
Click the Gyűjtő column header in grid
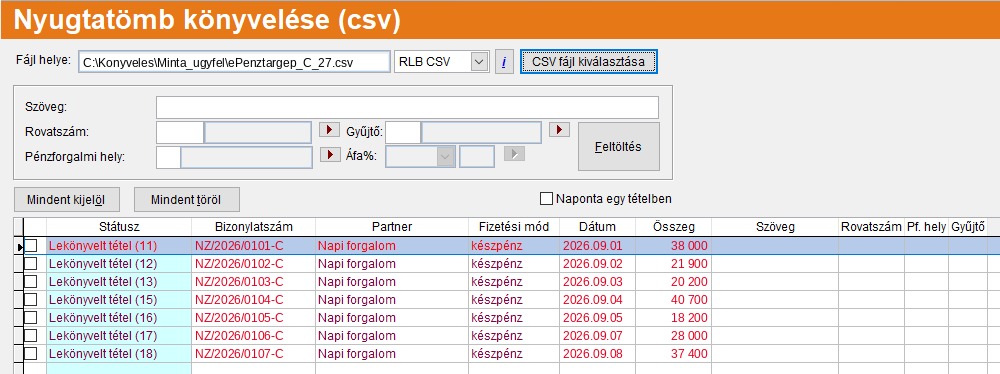pos(967,227)
